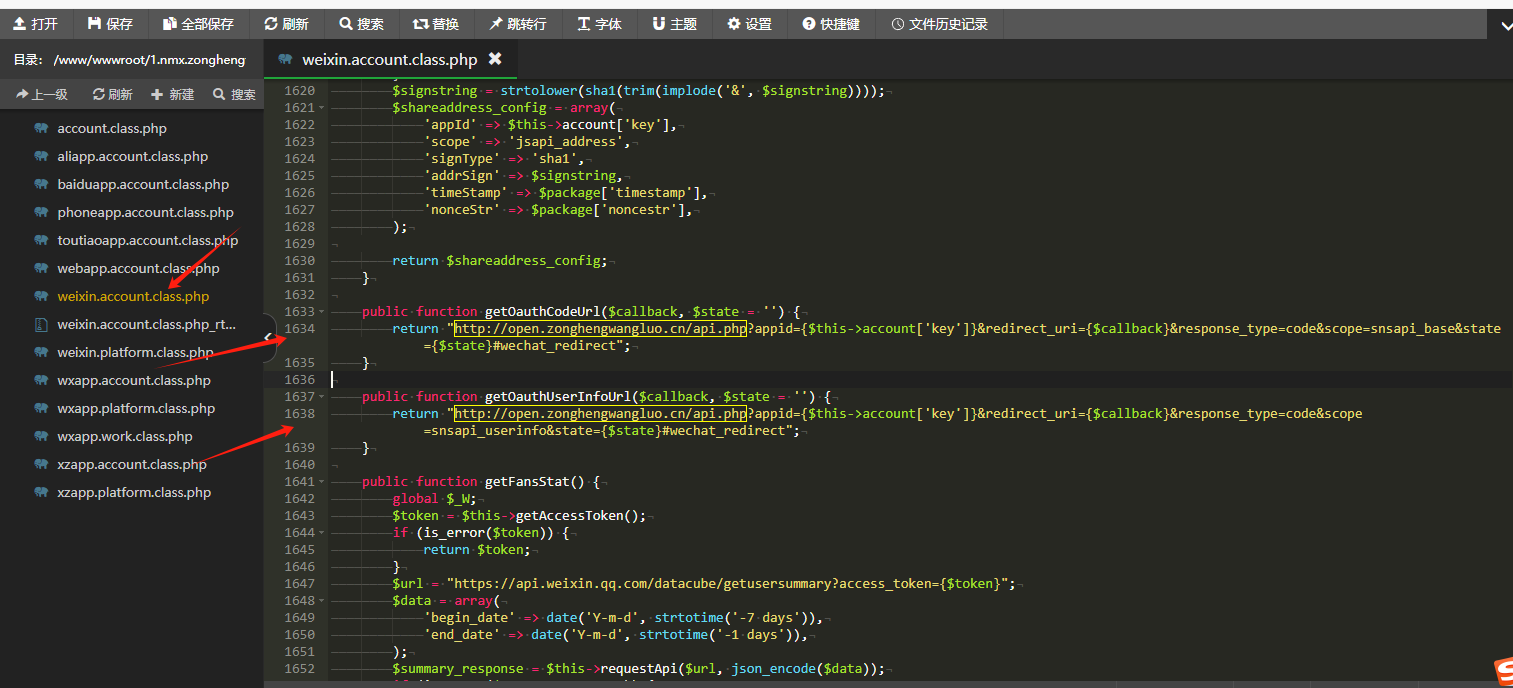Screen dimensions: 1513x688
Task: Open the 字体 font settings
Action: click(x=599, y=24)
